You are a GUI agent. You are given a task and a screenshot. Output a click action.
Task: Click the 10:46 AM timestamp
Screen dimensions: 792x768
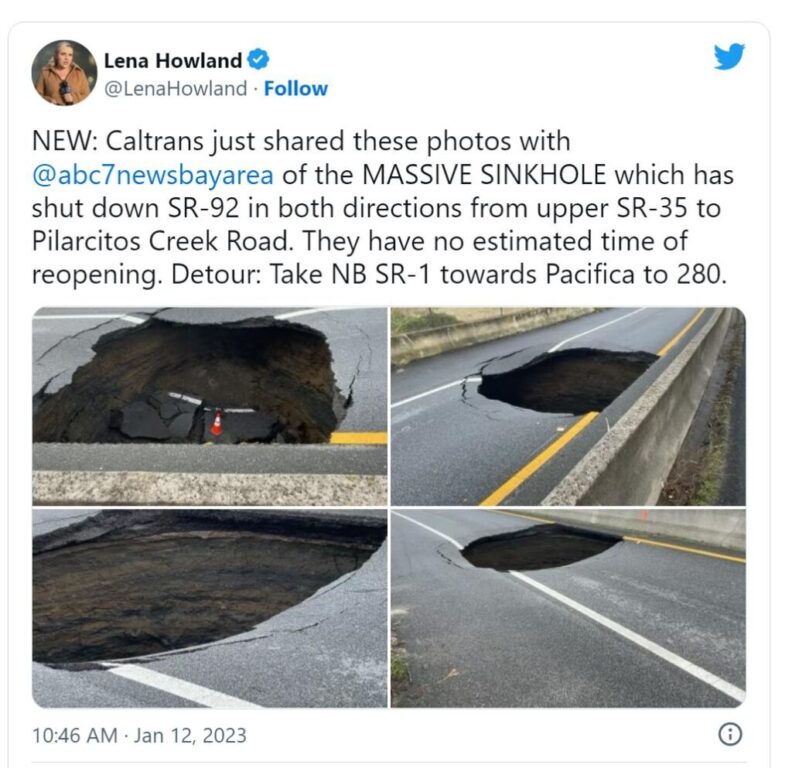pyautogui.click(x=75, y=735)
